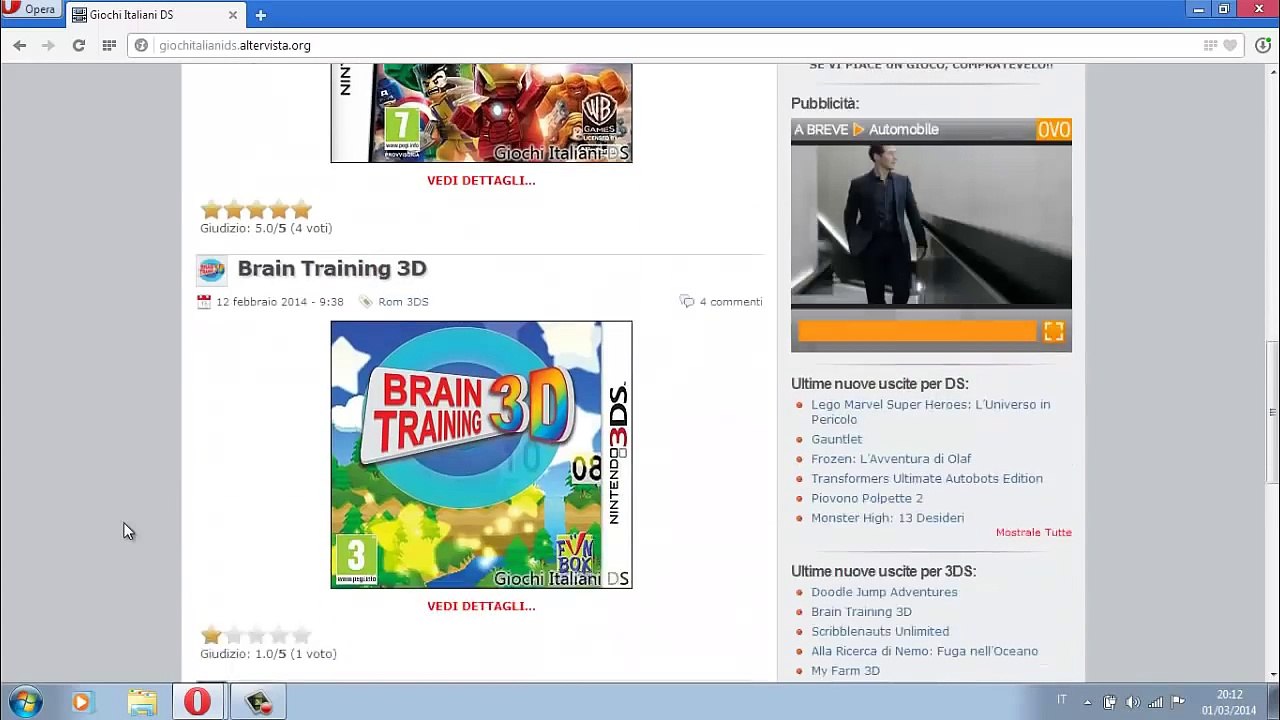This screenshot has height=720, width=1280.
Task: Add page to Stash with heart icon
Action: pyautogui.click(x=1230, y=45)
